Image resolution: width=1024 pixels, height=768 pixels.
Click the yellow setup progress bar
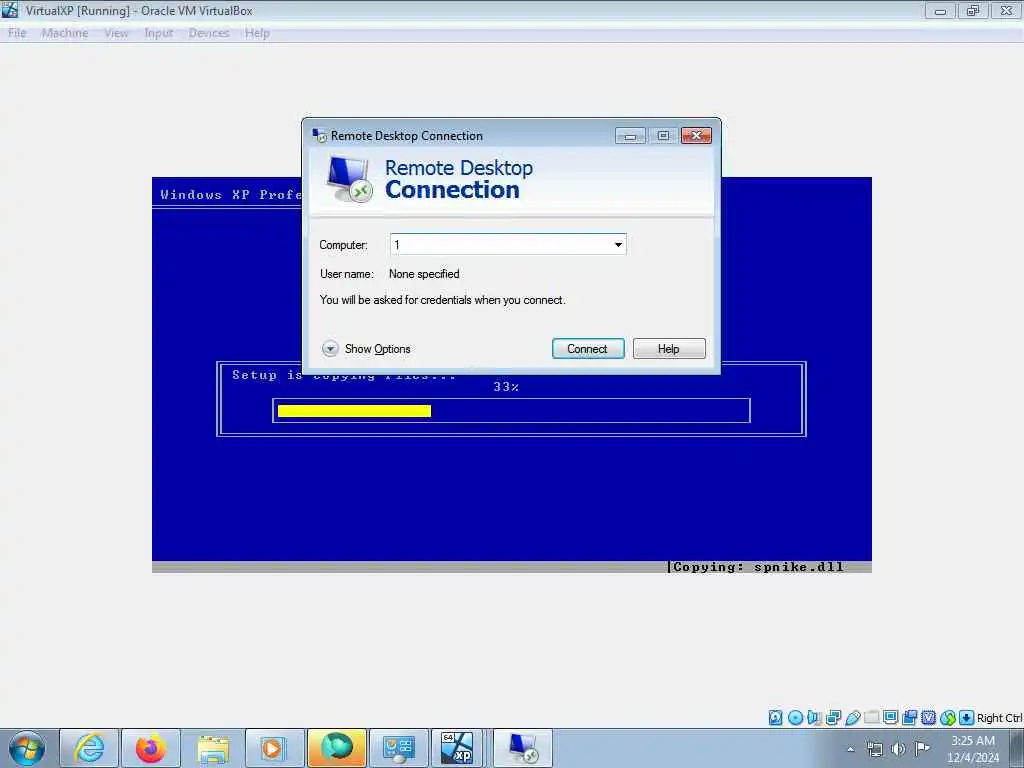(354, 411)
